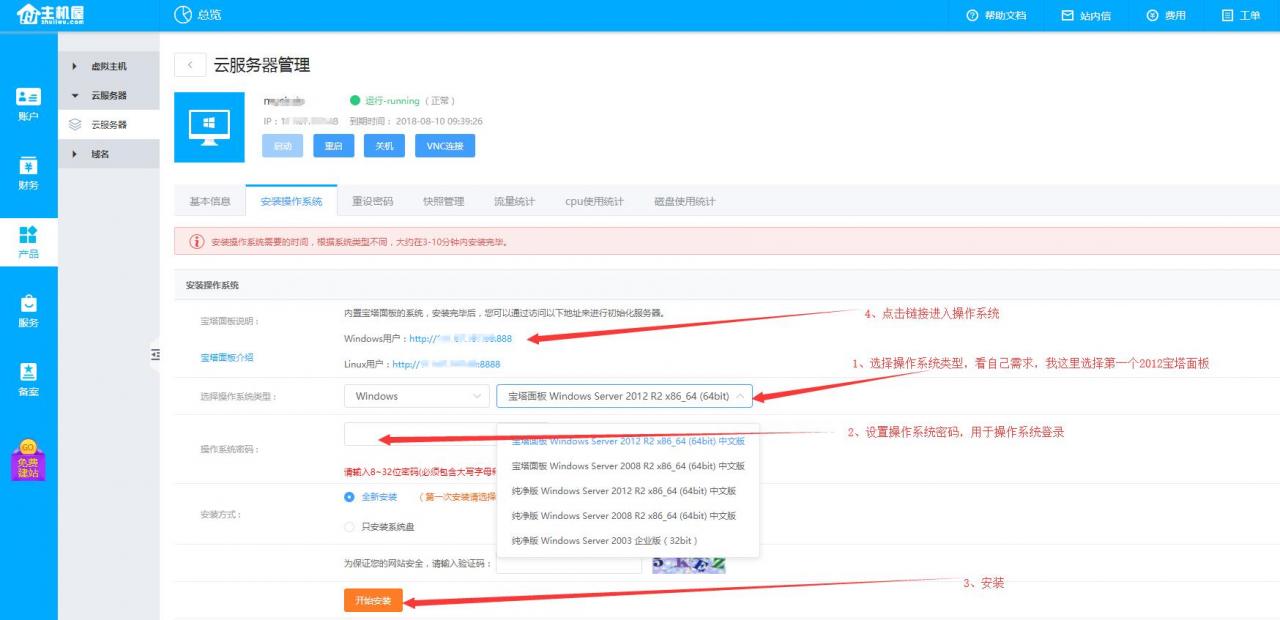Image resolution: width=1280 pixels, height=620 pixels.
Task: Switch to the 重设密码 tab
Action: click(372, 201)
